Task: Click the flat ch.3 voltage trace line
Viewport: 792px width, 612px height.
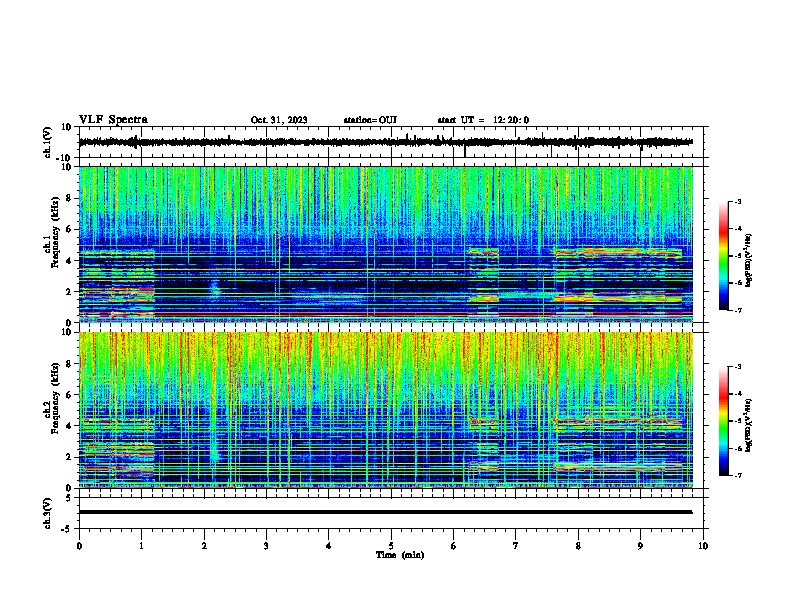Action: [x=385, y=512]
